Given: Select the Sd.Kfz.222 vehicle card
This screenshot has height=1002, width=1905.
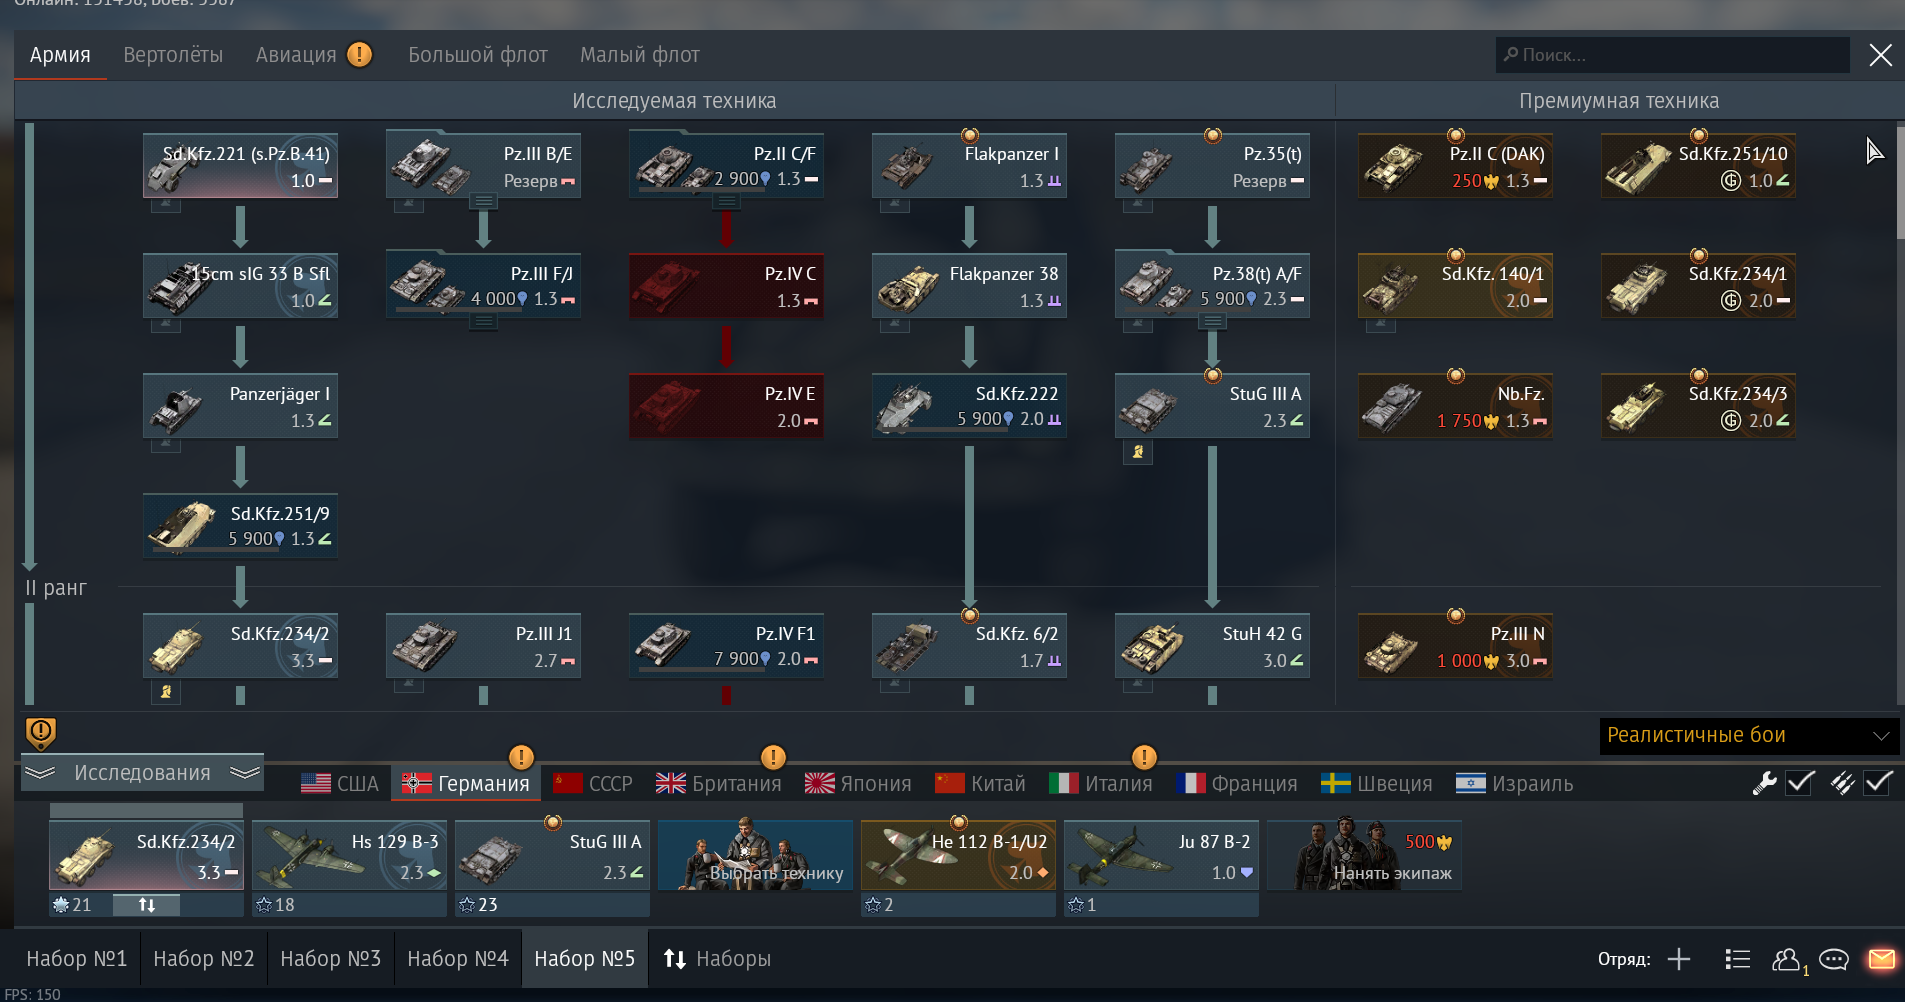Looking at the screenshot, I should 969,406.
